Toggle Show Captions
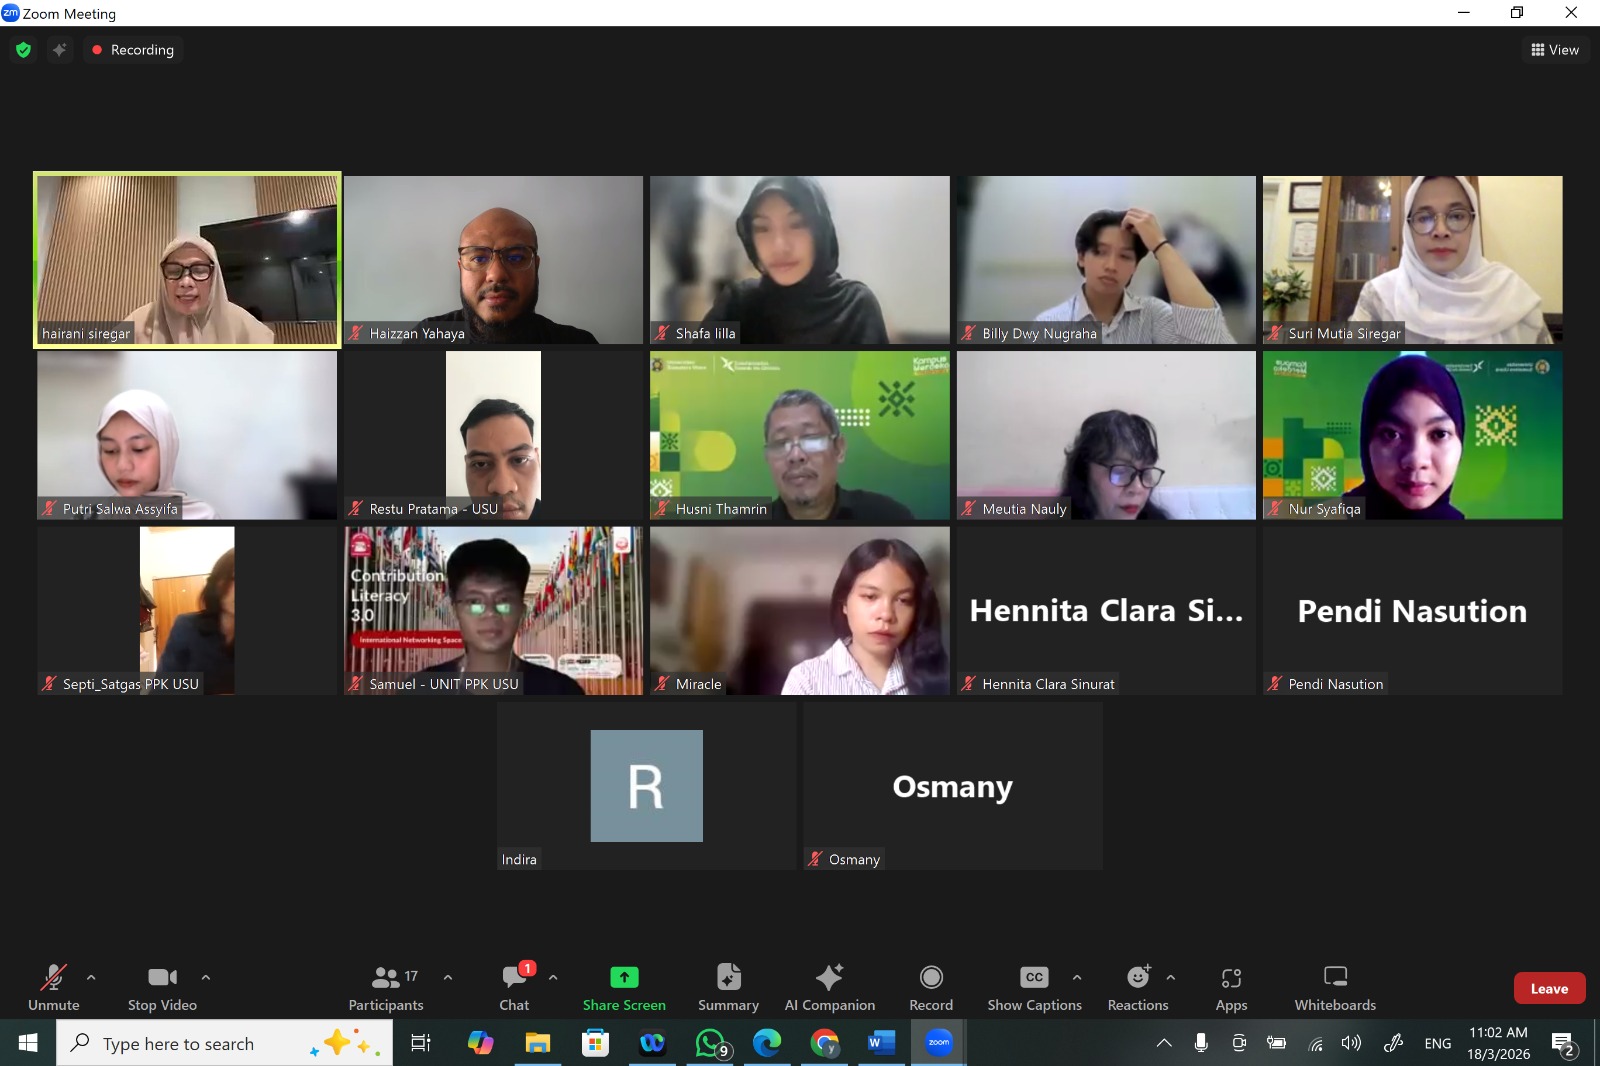 click(1034, 987)
